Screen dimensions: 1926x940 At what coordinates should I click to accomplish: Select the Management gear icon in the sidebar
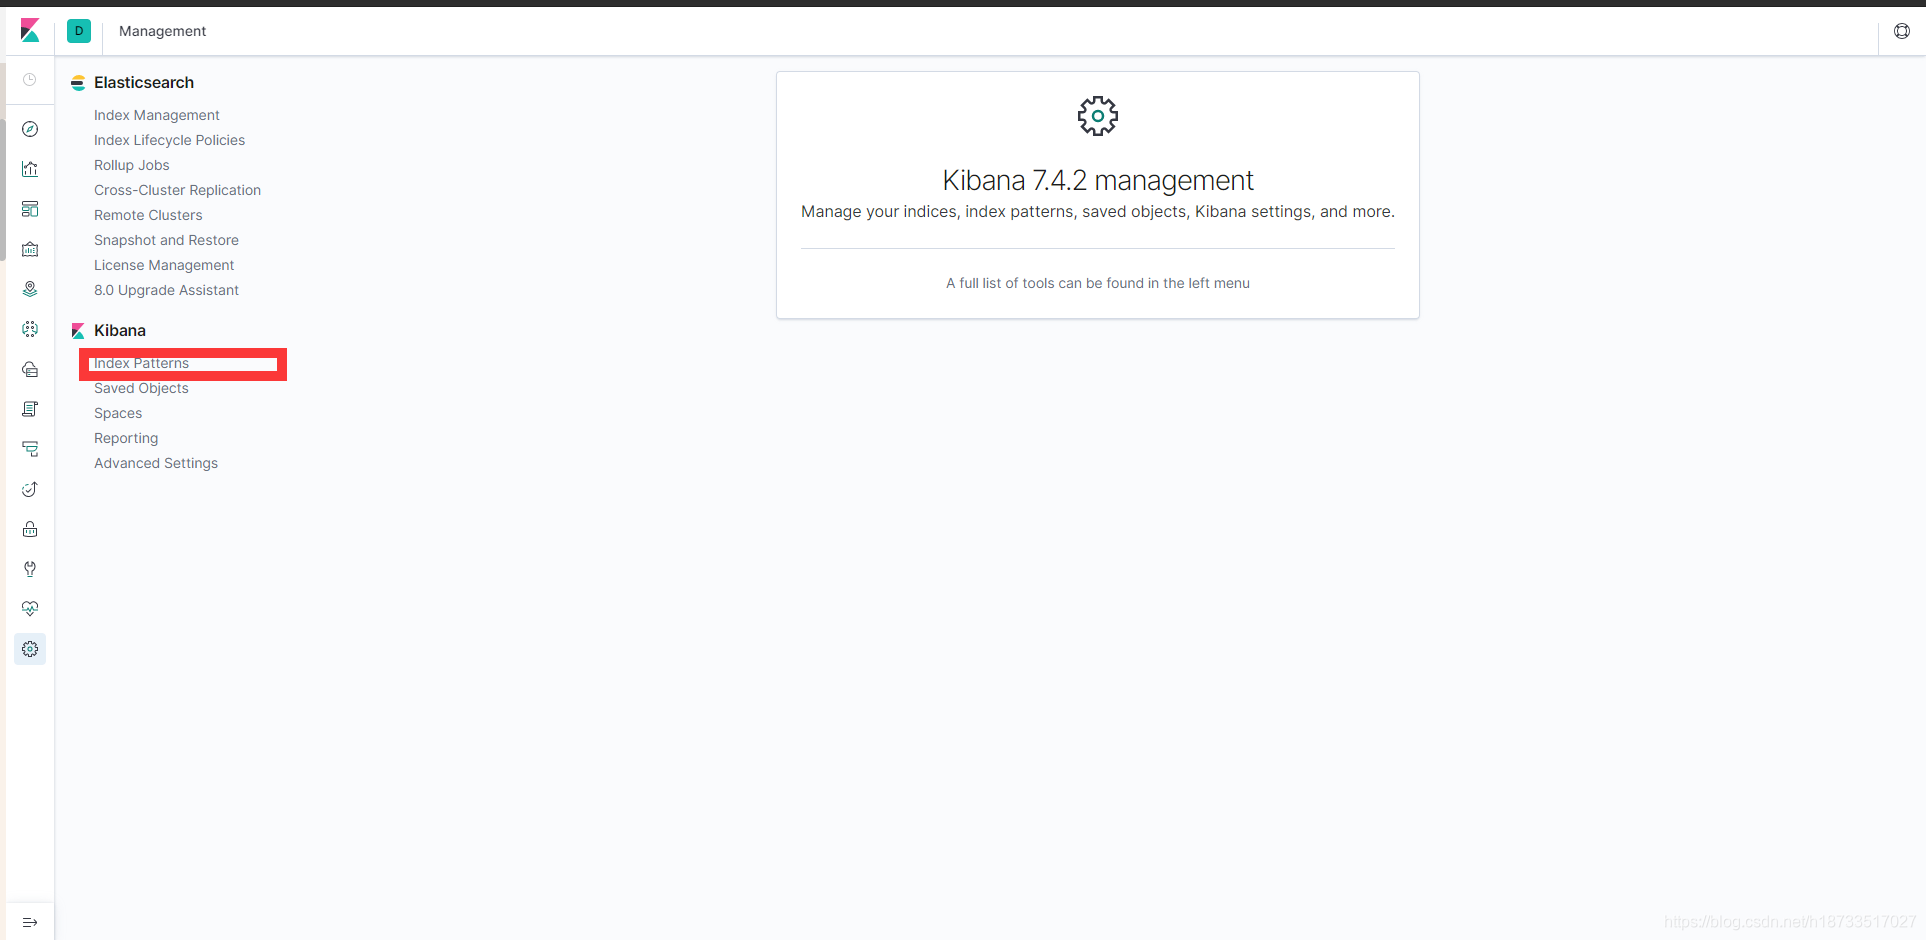(x=30, y=649)
